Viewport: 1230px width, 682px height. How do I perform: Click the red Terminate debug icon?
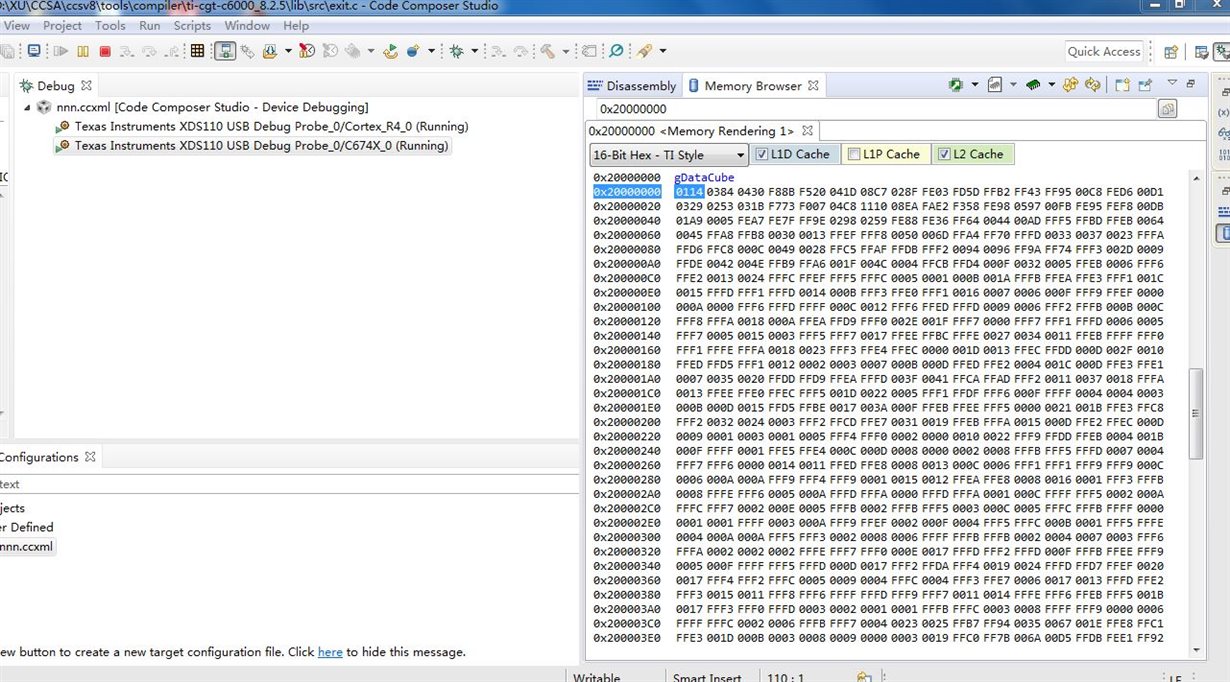pos(105,51)
